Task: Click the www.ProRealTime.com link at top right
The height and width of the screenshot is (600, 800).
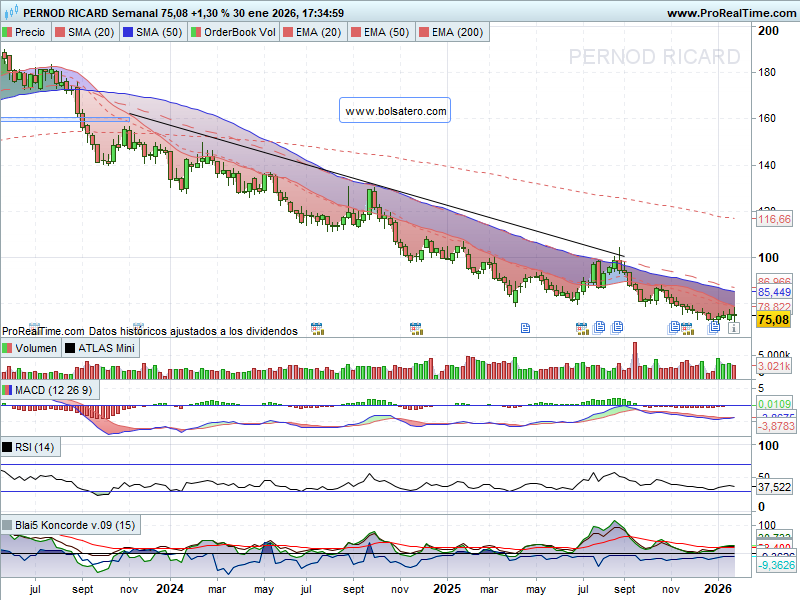Action: coord(731,13)
